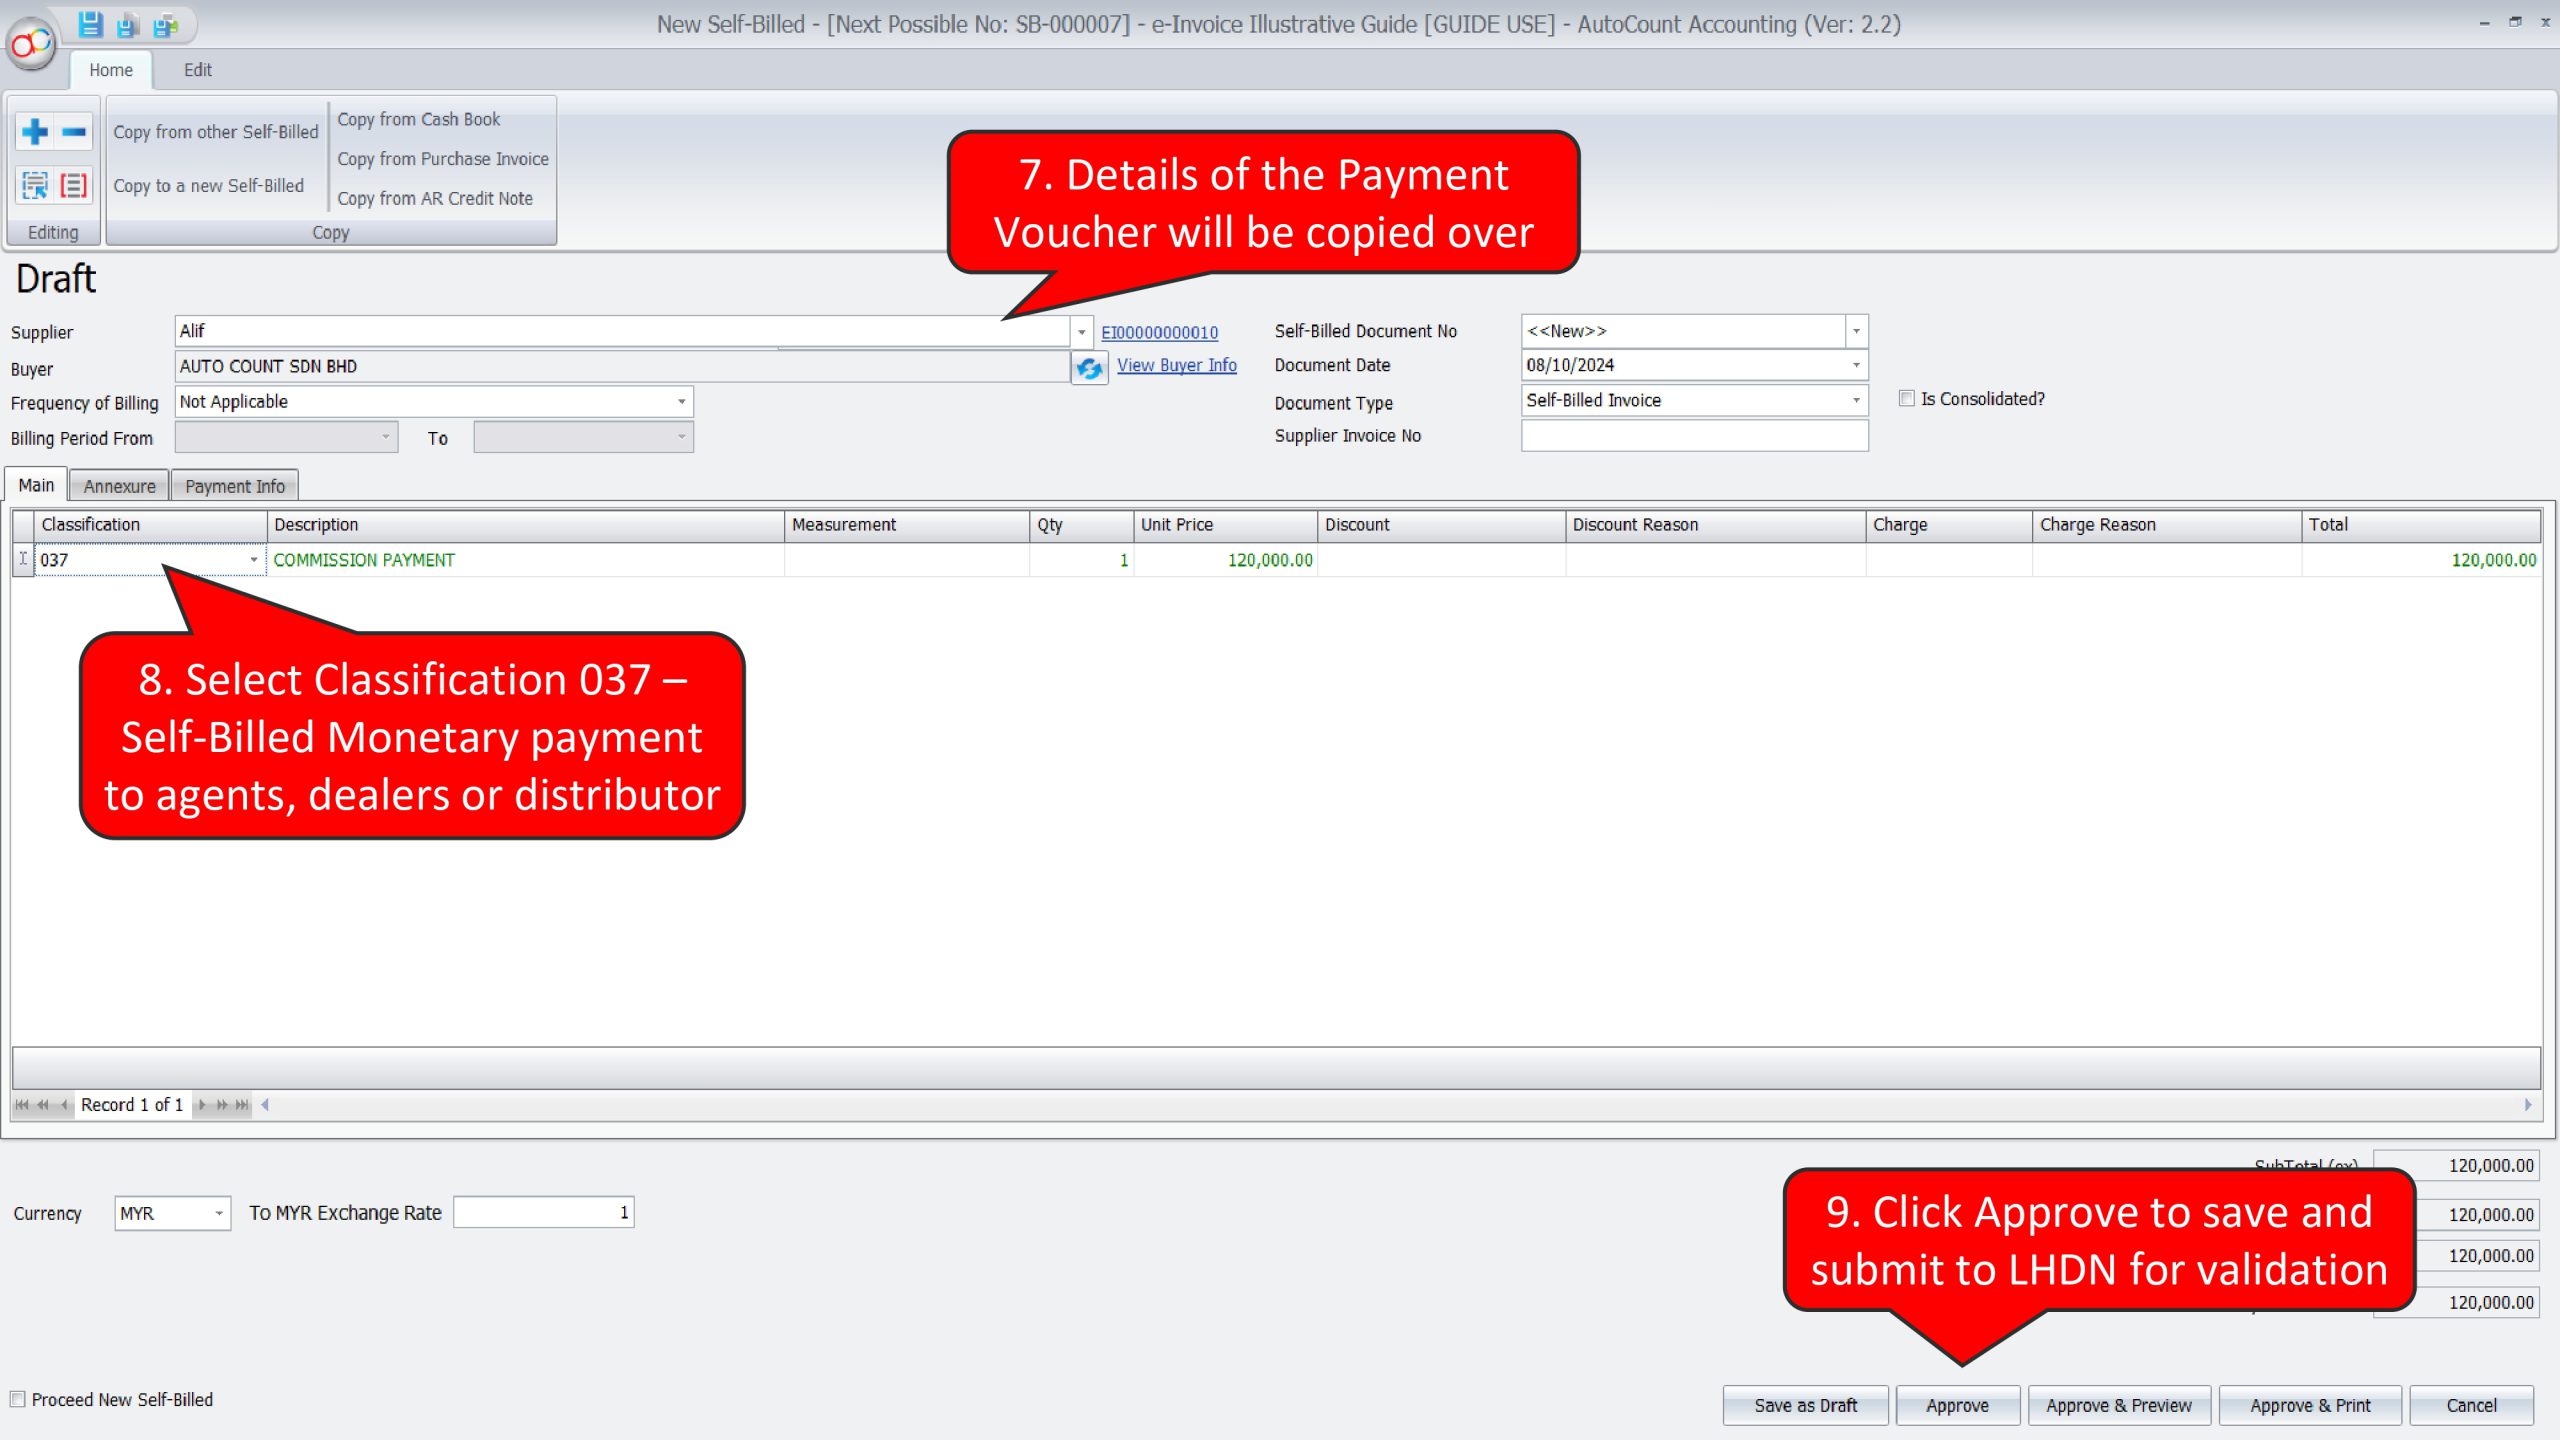
Task: Open the AutoCount application menu orb
Action: pos(32,43)
